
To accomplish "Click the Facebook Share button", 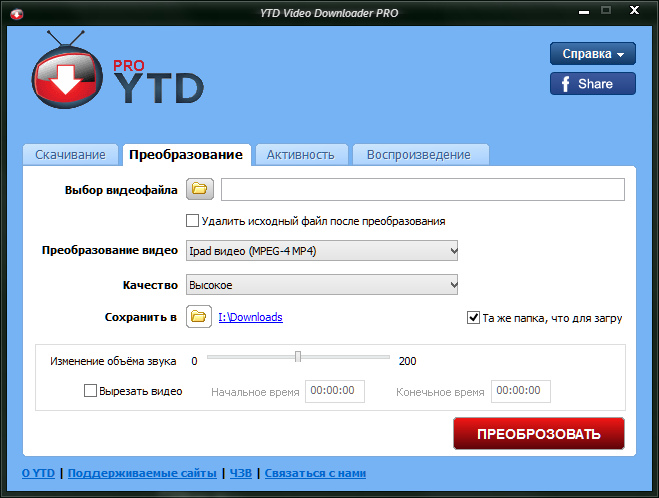I will pyautogui.click(x=593, y=84).
